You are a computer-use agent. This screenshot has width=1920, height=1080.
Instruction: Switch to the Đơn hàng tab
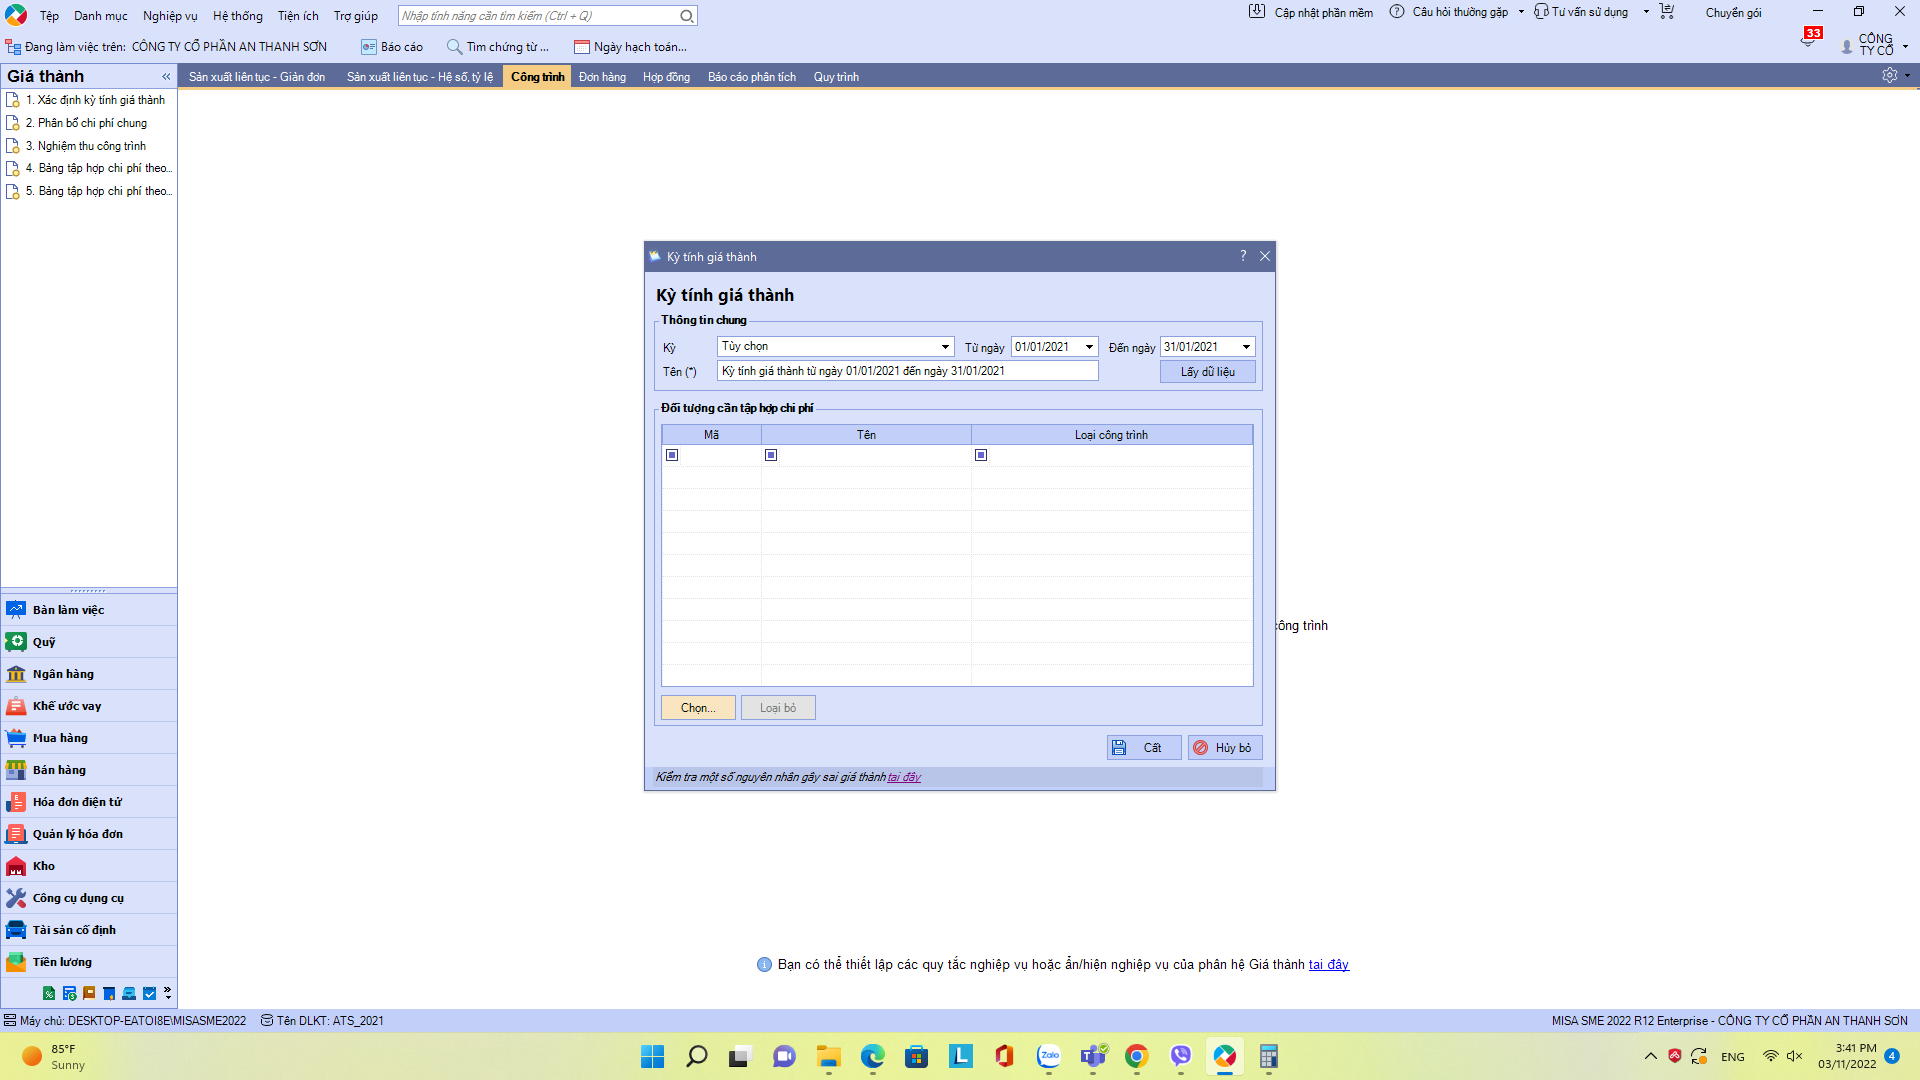click(602, 77)
